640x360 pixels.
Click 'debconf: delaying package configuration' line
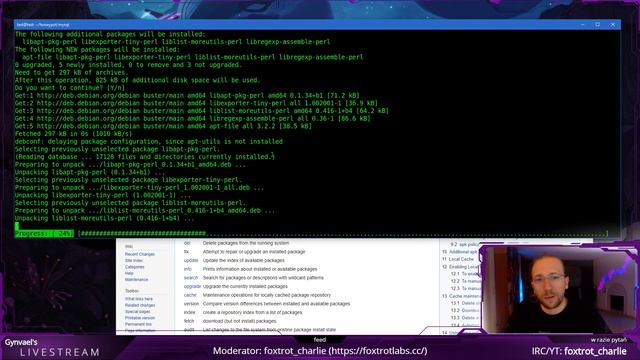pos(149,142)
